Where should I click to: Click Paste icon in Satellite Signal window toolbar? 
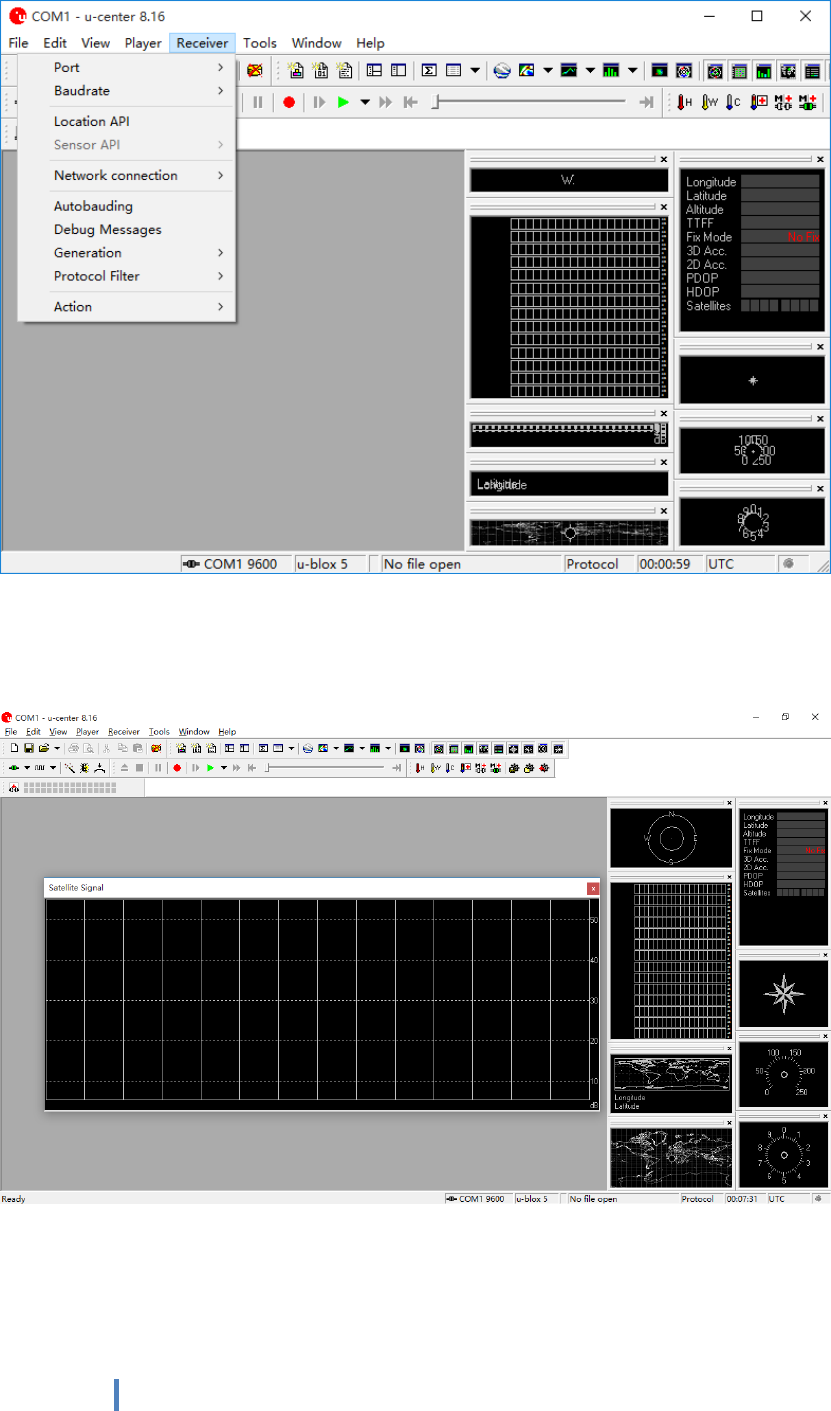(136, 748)
